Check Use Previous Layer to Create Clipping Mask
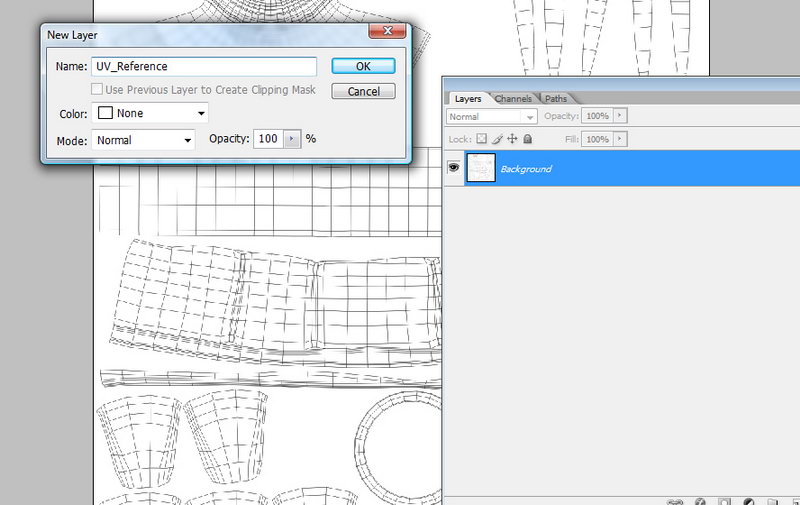 98,90
